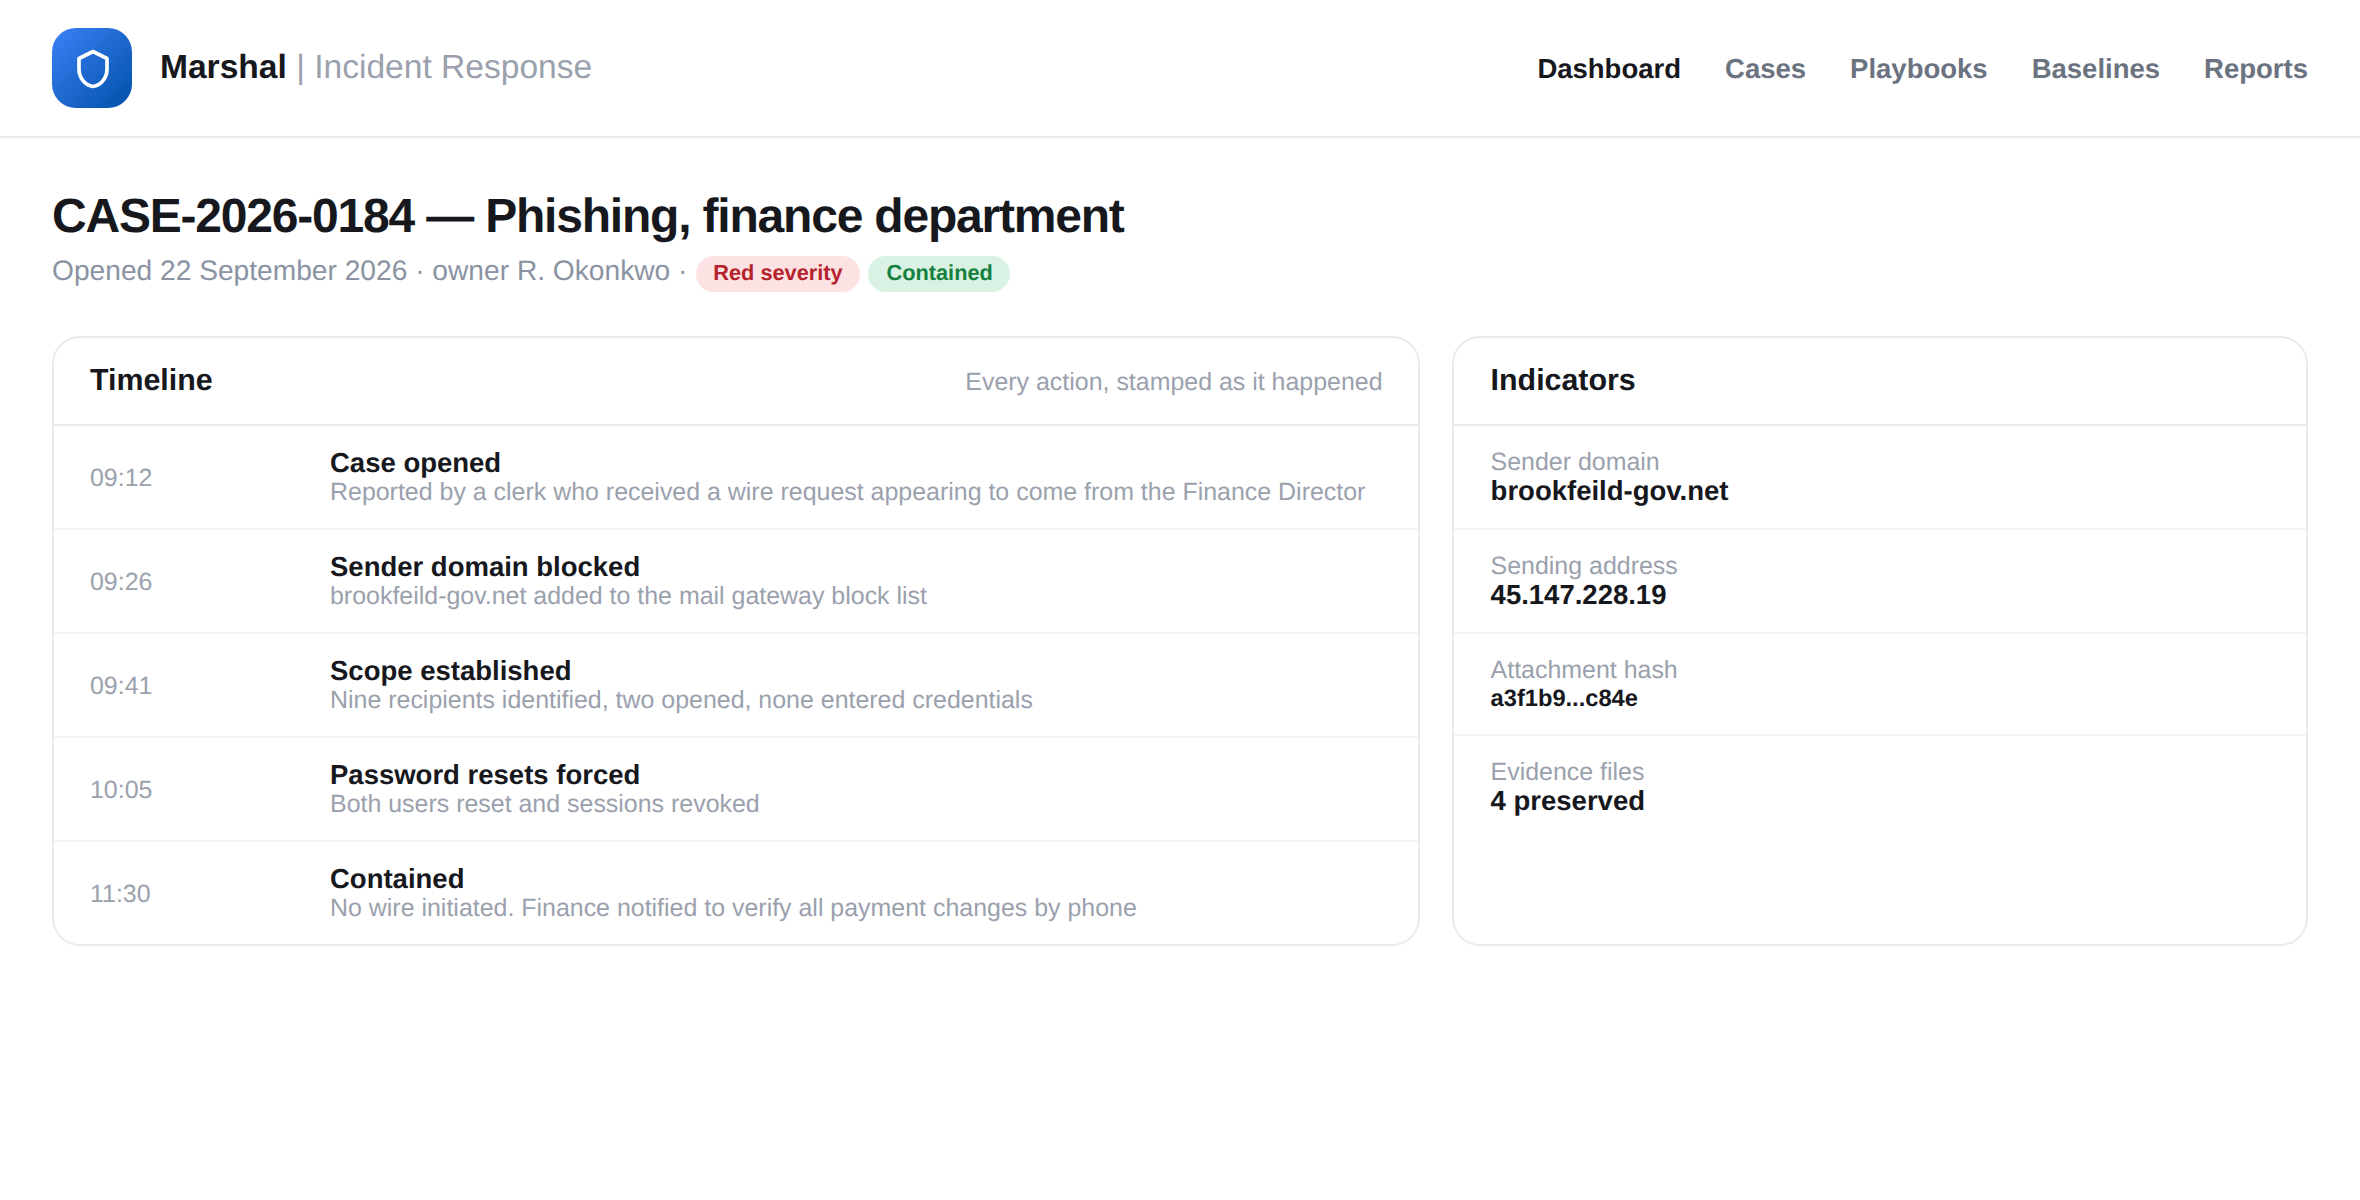The image size is (2360, 1200).
Task: Click 'Both users reset and sessions revoked'
Action: (544, 804)
